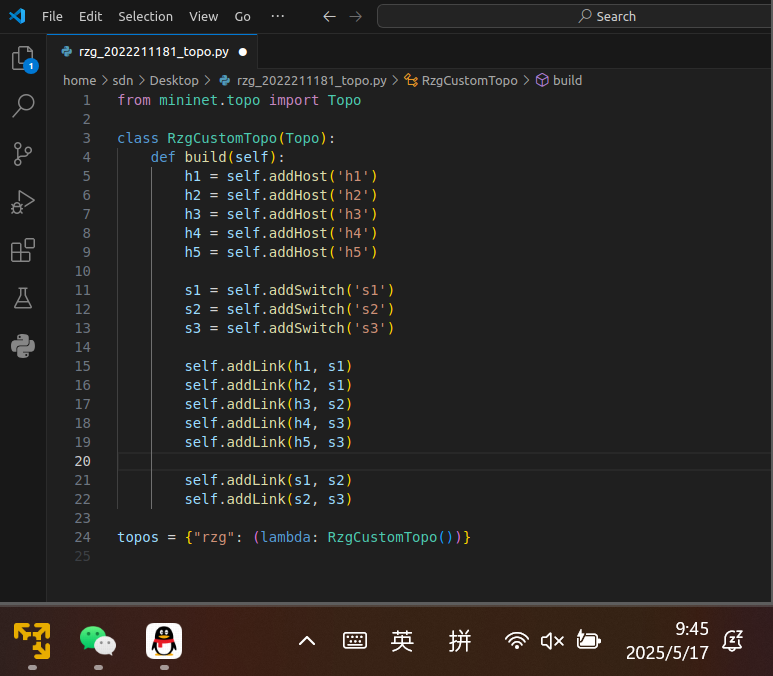The width and height of the screenshot is (773, 676).
Task: Open the clock and date panel
Action: click(667, 641)
